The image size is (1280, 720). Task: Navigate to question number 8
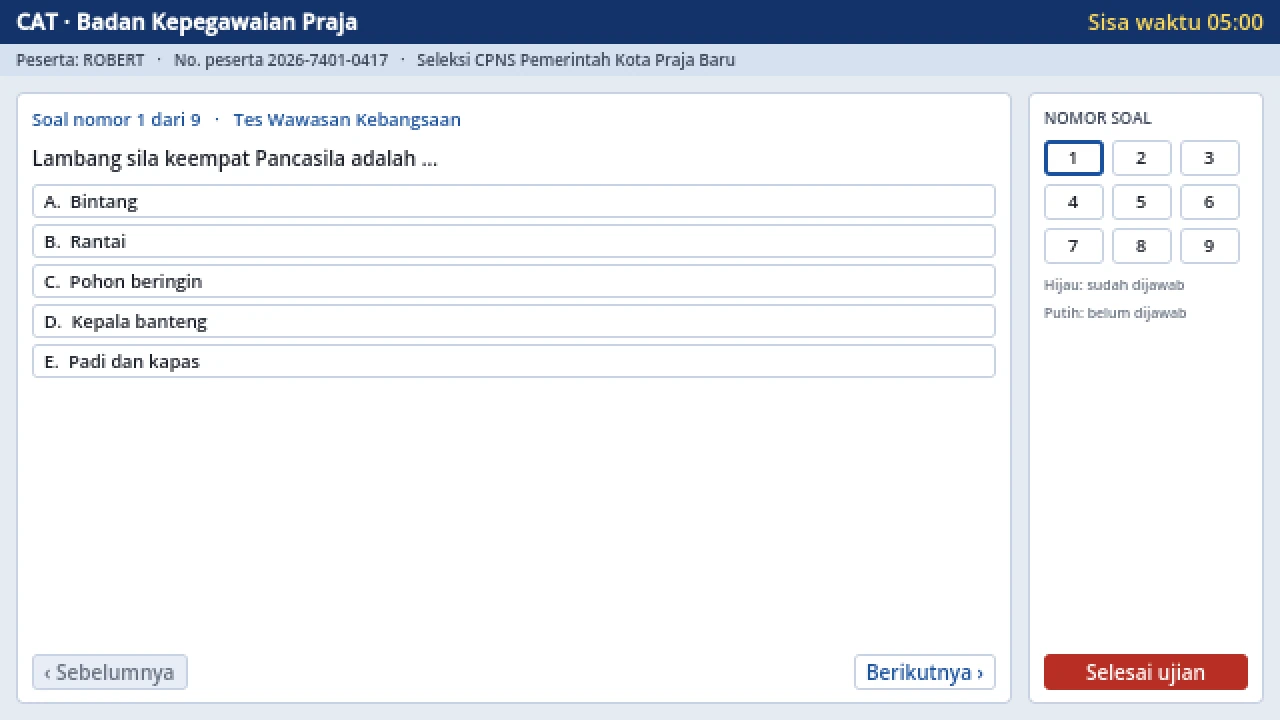1142,246
